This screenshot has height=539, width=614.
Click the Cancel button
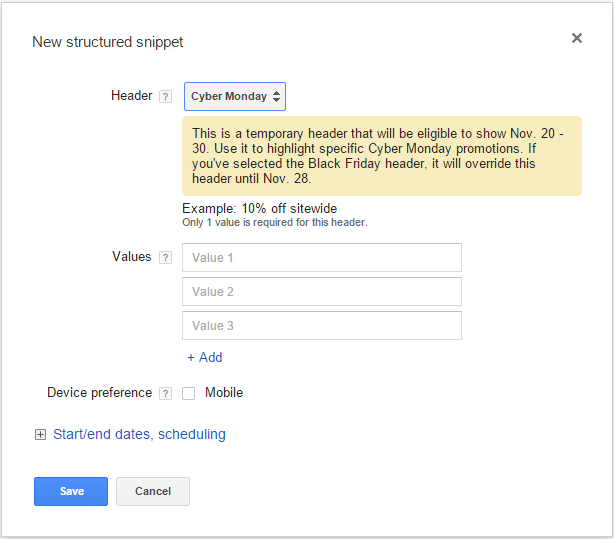point(153,491)
